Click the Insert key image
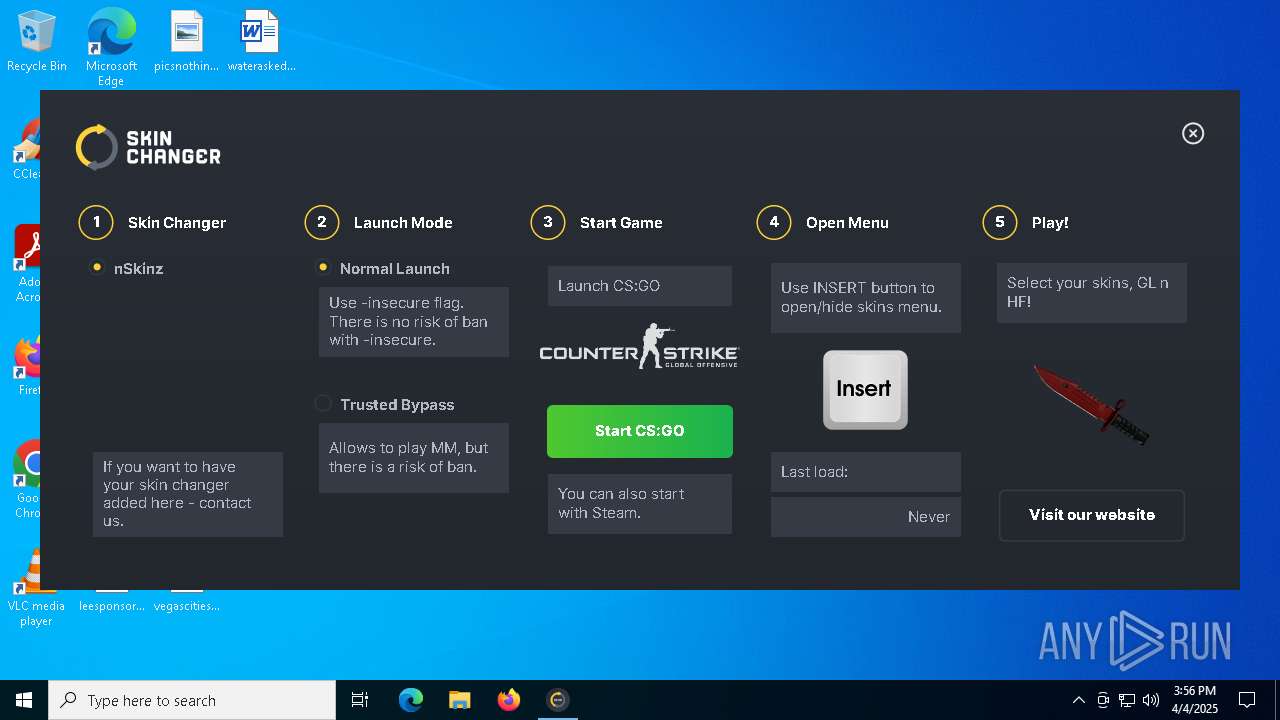 click(865, 390)
